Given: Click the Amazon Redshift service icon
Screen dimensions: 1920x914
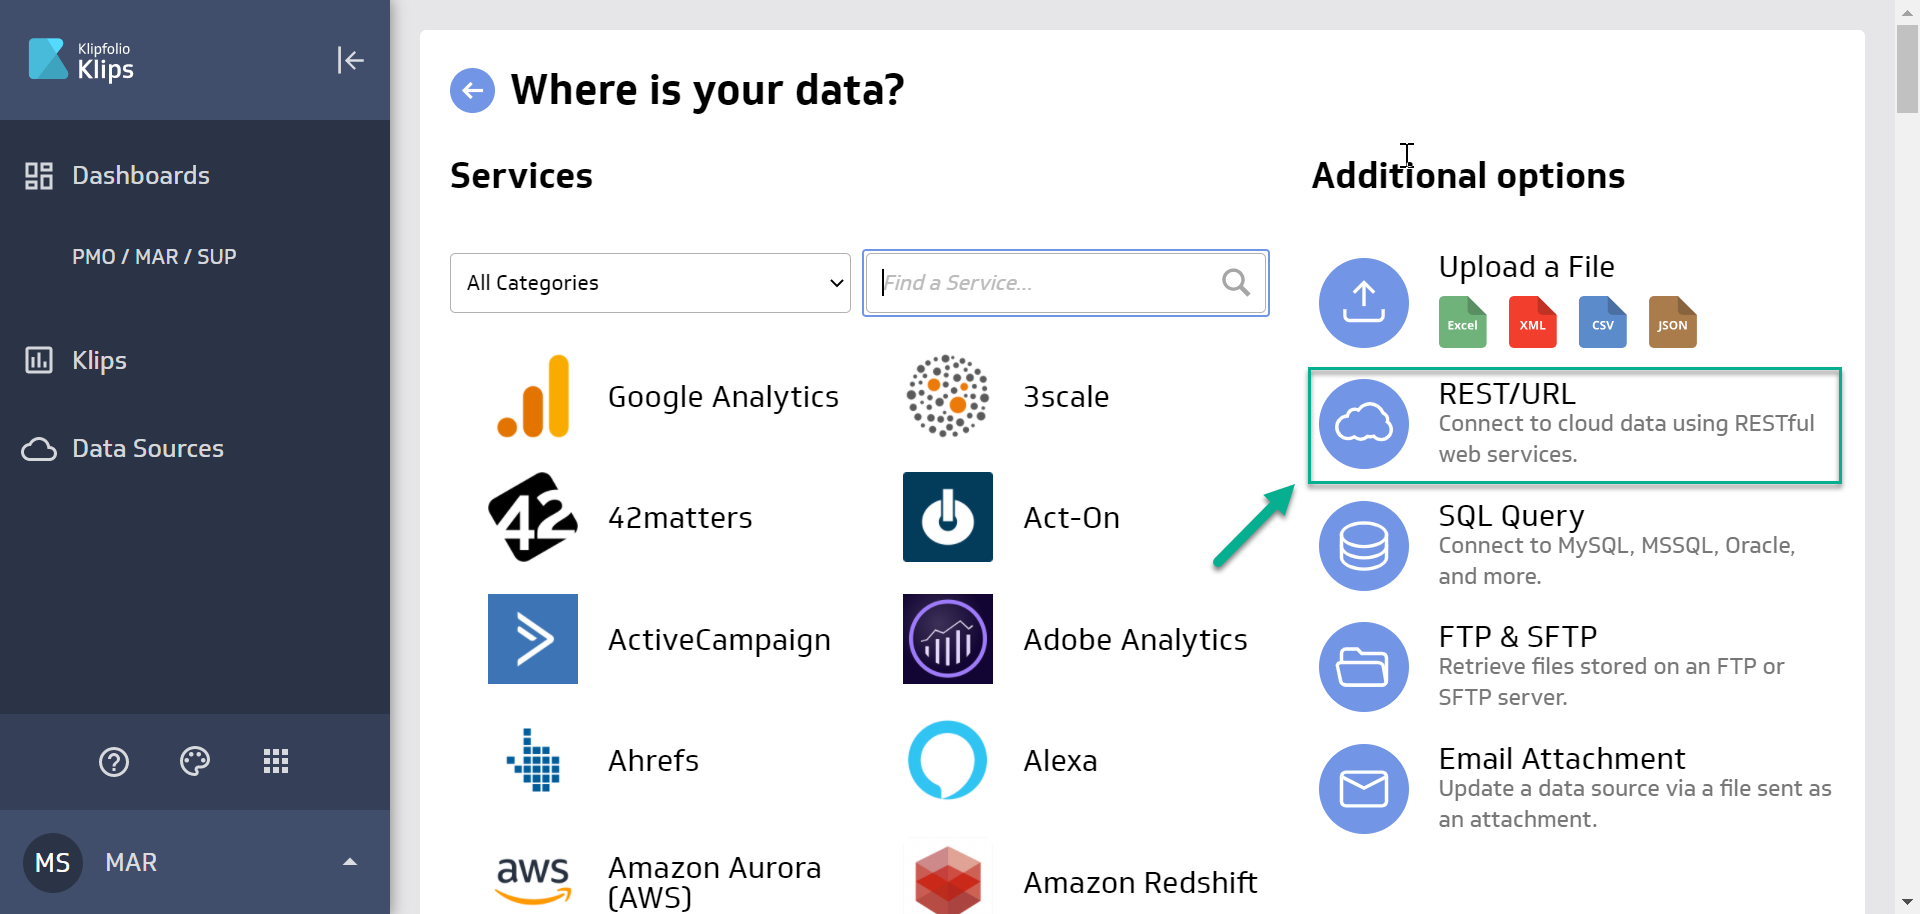Looking at the screenshot, I should pos(947,880).
